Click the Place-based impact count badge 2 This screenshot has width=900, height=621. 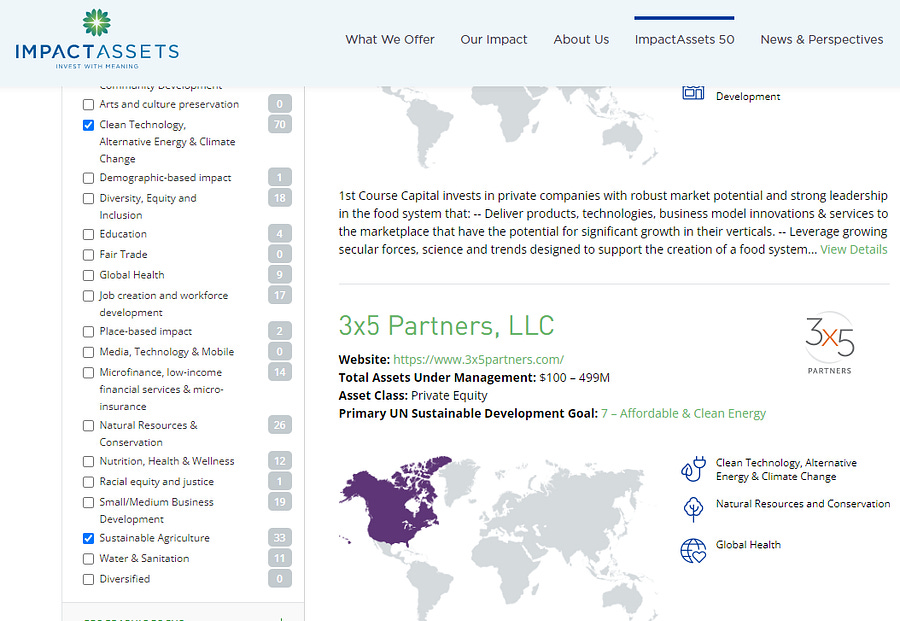coord(280,331)
